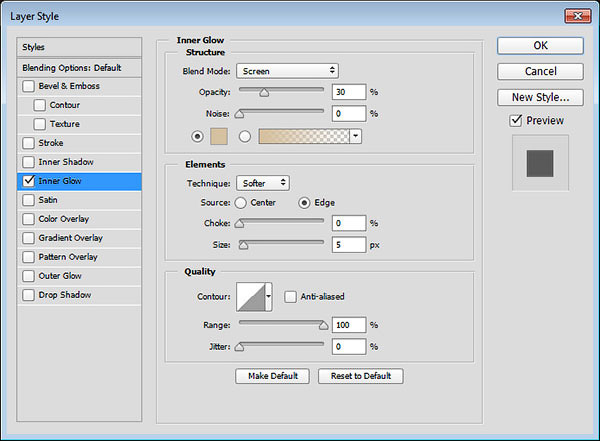Viewport: 600px width, 441px height.
Task: Uncheck the Preview checkbox
Action: pos(516,121)
